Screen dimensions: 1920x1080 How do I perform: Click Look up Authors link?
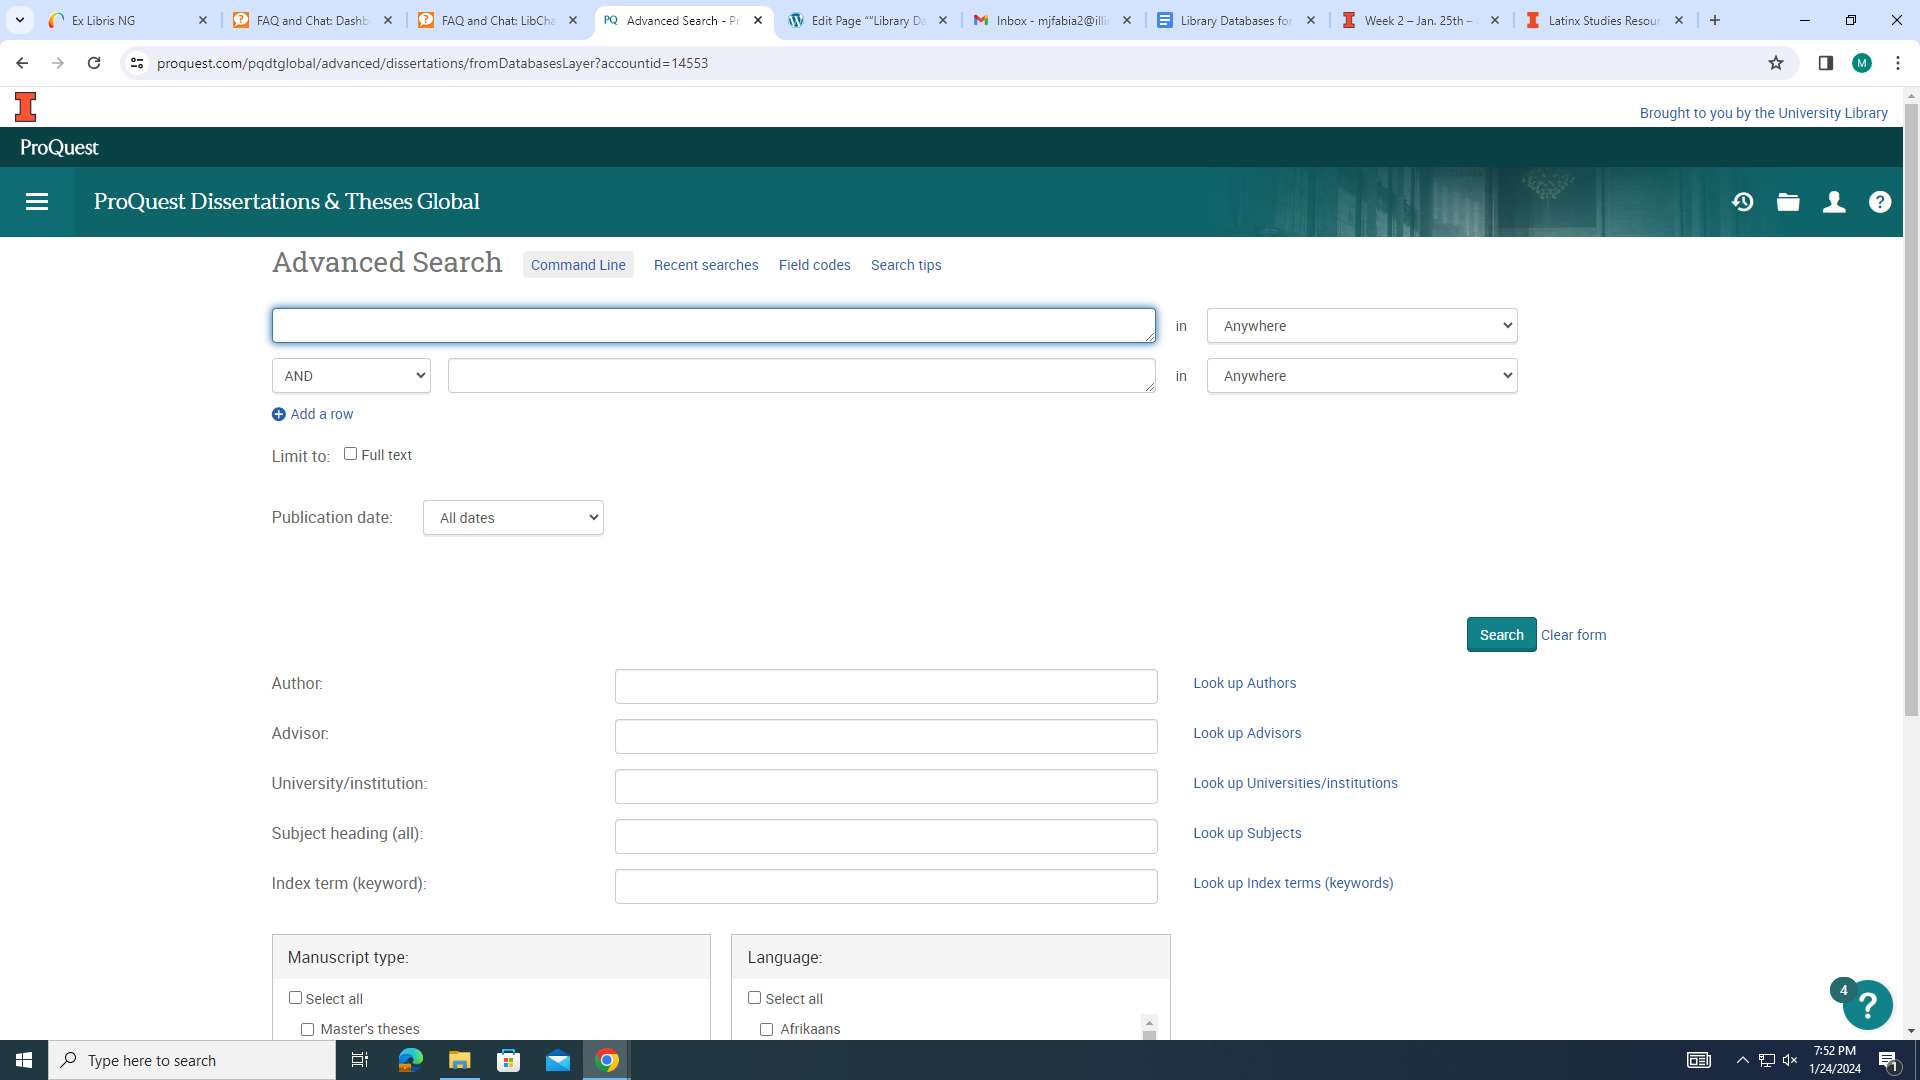point(1244,683)
